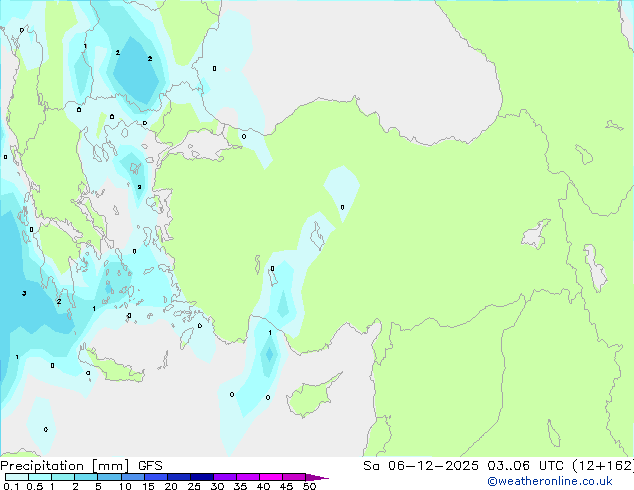Image resolution: width=634 pixels, height=490 pixels.
Task: Click the over-50 mm arrow tip of legend
Action: tap(317, 478)
